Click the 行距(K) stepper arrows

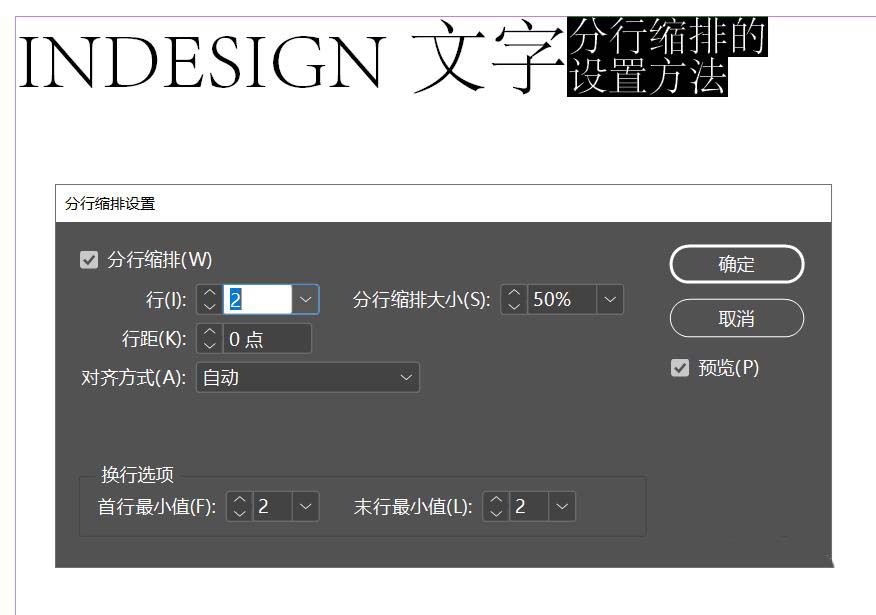coord(210,339)
